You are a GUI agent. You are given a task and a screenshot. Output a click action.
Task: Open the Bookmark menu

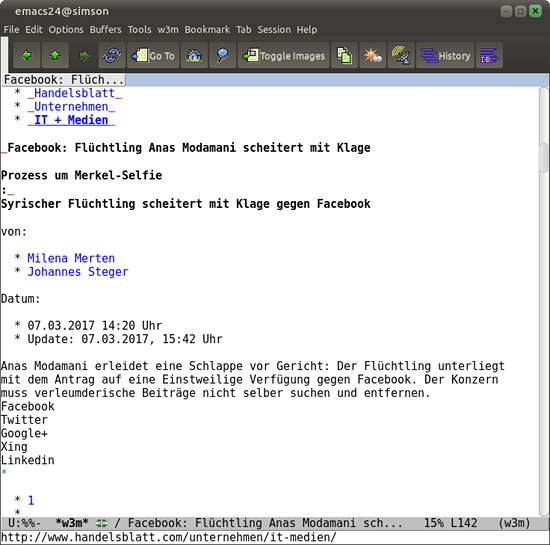click(x=207, y=29)
